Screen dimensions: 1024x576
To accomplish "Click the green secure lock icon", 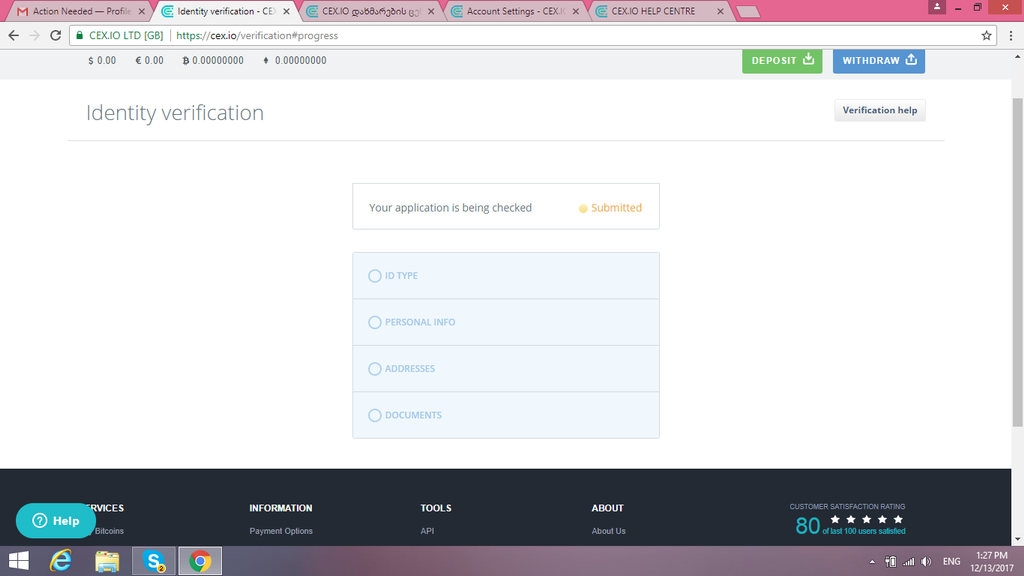I will pyautogui.click(x=80, y=35).
